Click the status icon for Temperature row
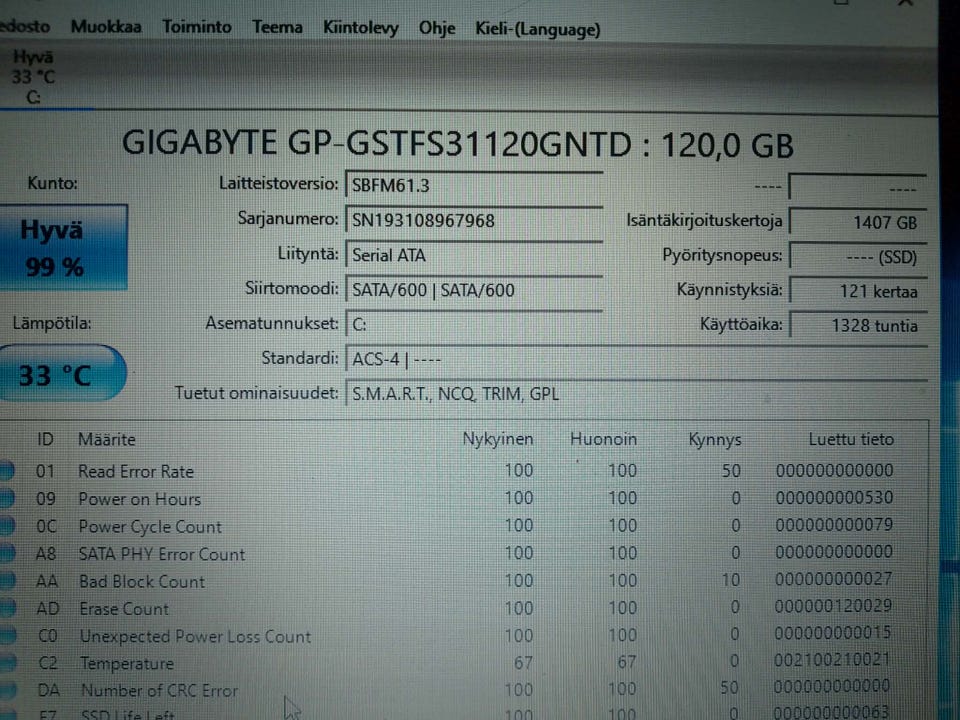The image size is (960, 720). tap(7, 662)
